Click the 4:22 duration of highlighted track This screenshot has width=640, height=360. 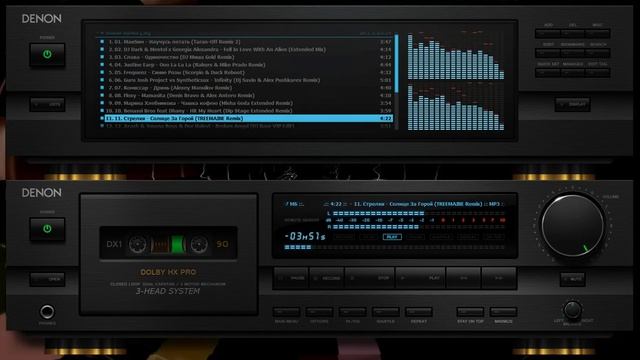[385, 118]
